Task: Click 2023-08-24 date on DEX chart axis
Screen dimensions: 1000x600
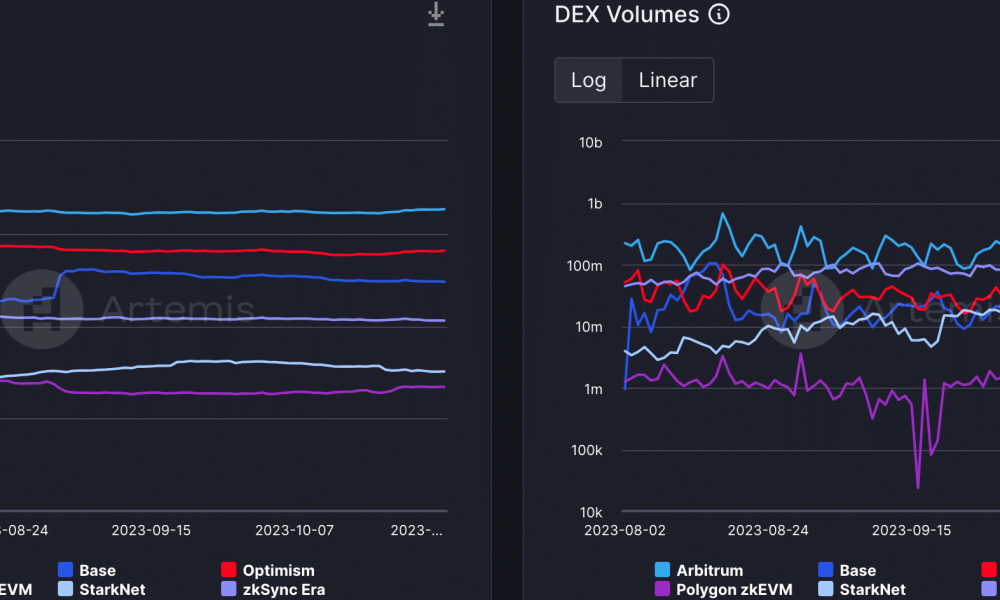Action: point(768,530)
